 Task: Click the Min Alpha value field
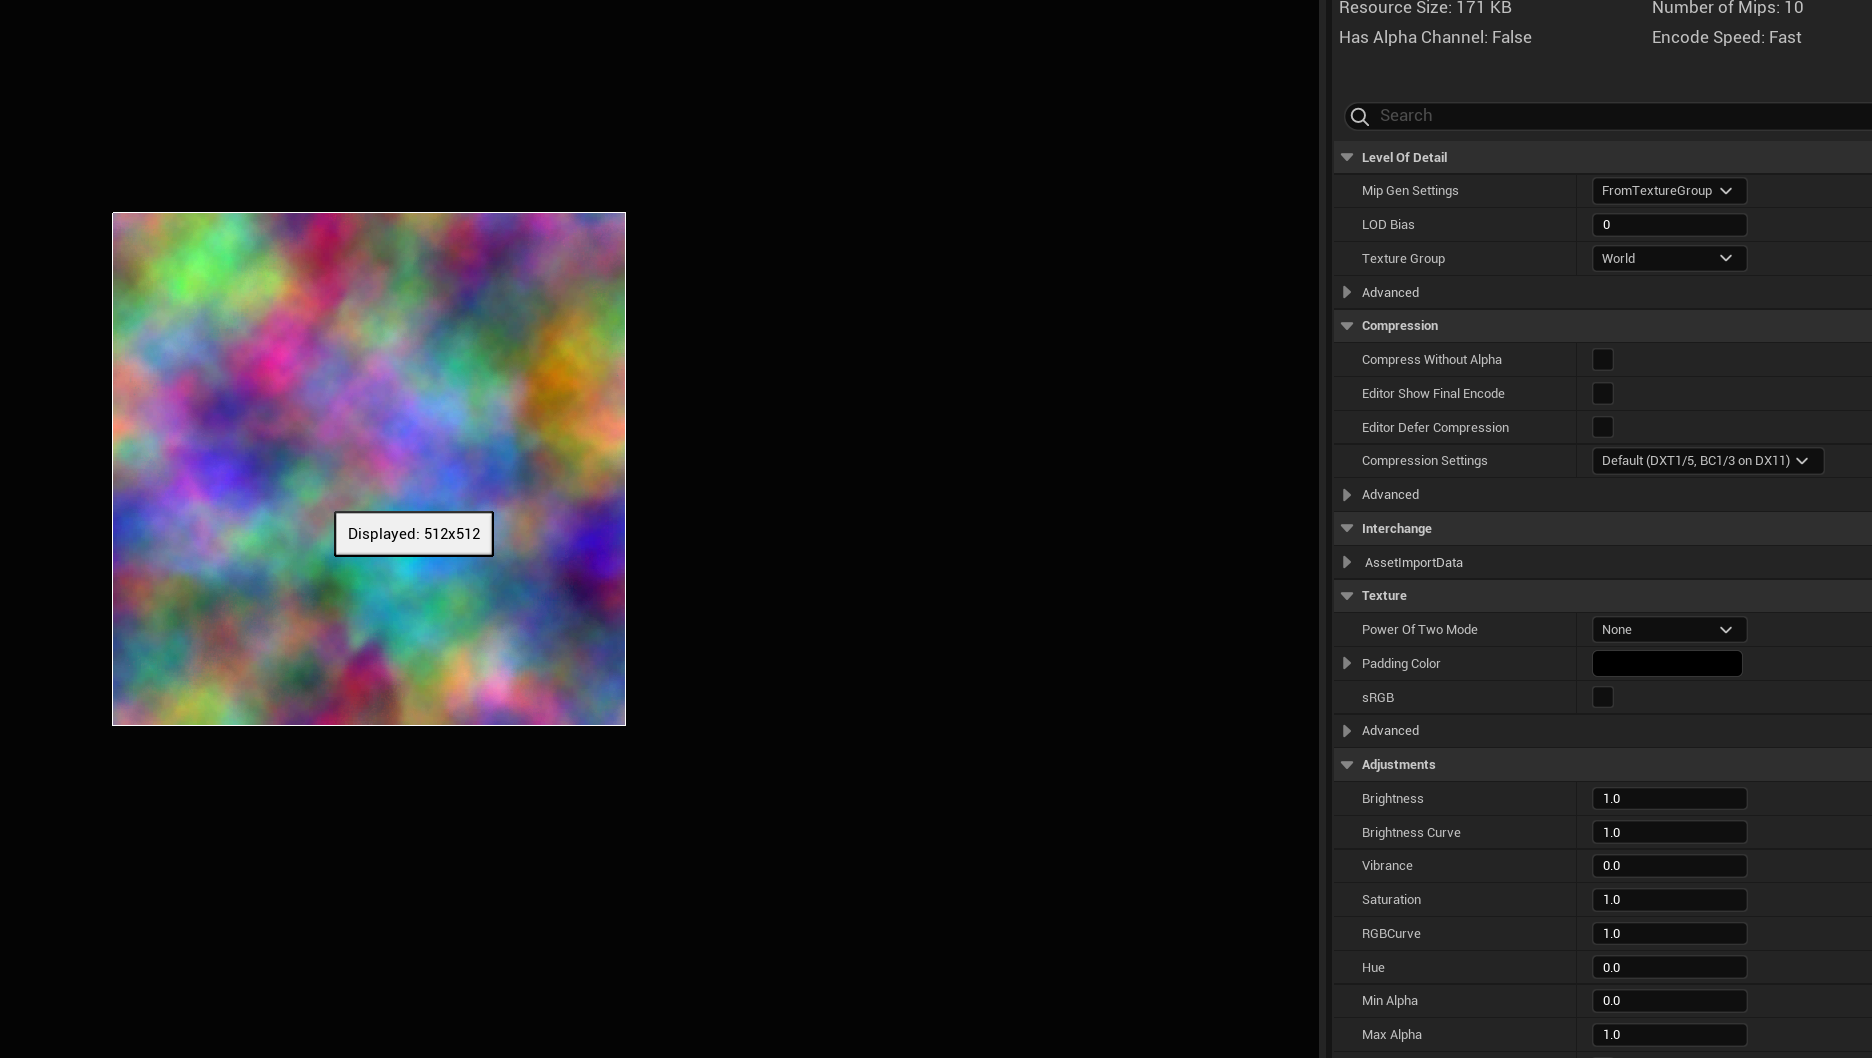[1669, 1001]
